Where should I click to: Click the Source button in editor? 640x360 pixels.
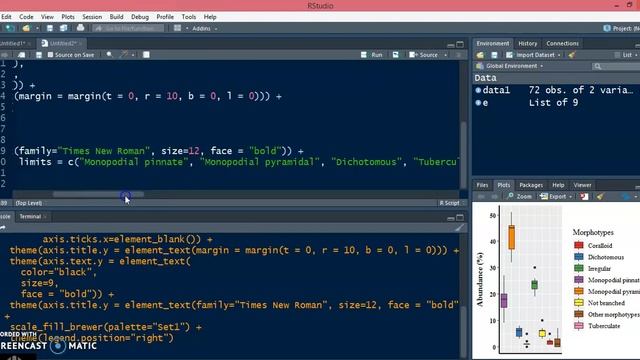click(423, 55)
